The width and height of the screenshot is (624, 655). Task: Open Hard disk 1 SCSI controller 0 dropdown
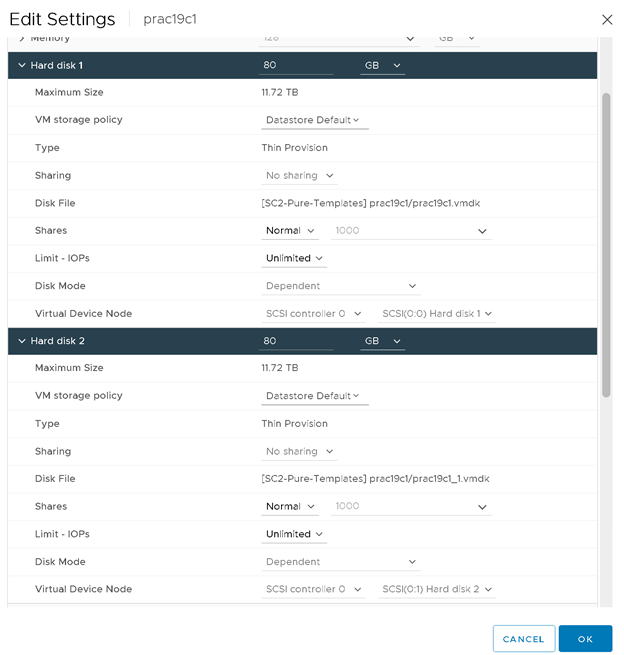point(314,314)
